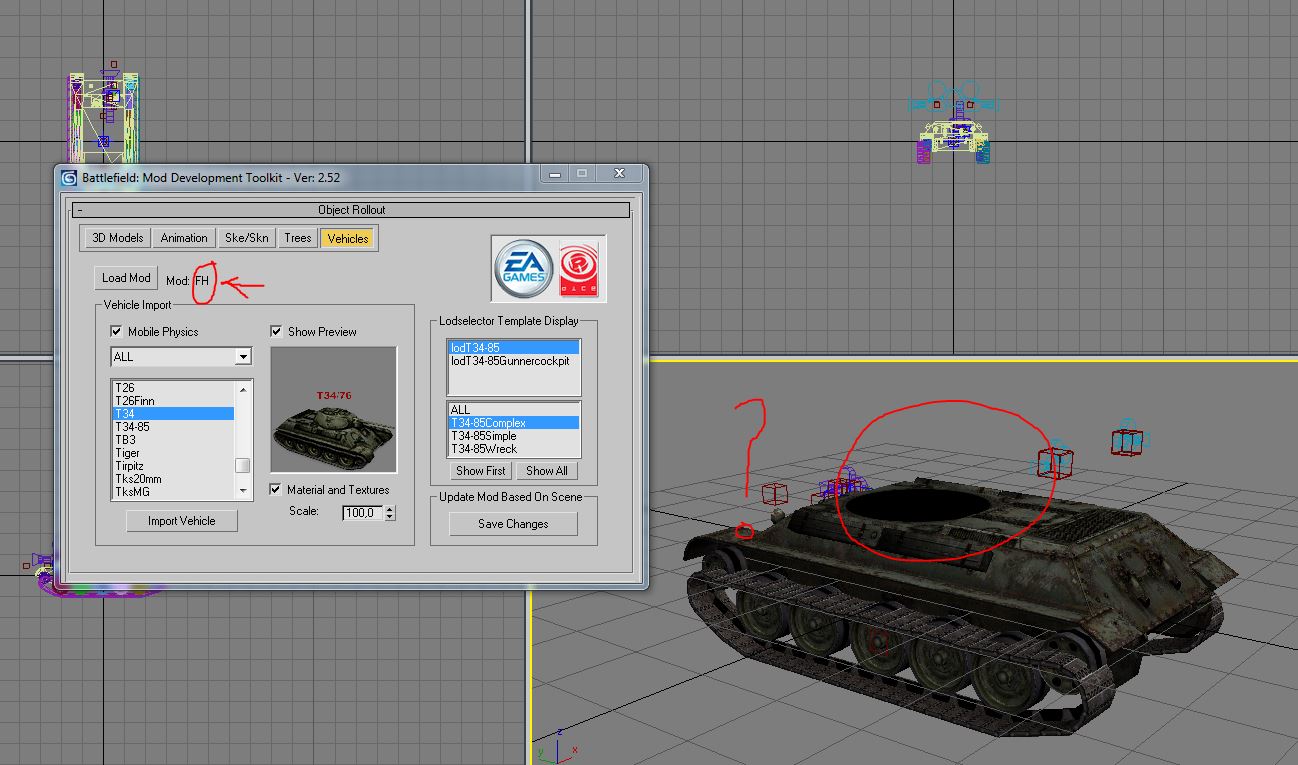Select T26Finn in the vehicle list

pyautogui.click(x=173, y=400)
